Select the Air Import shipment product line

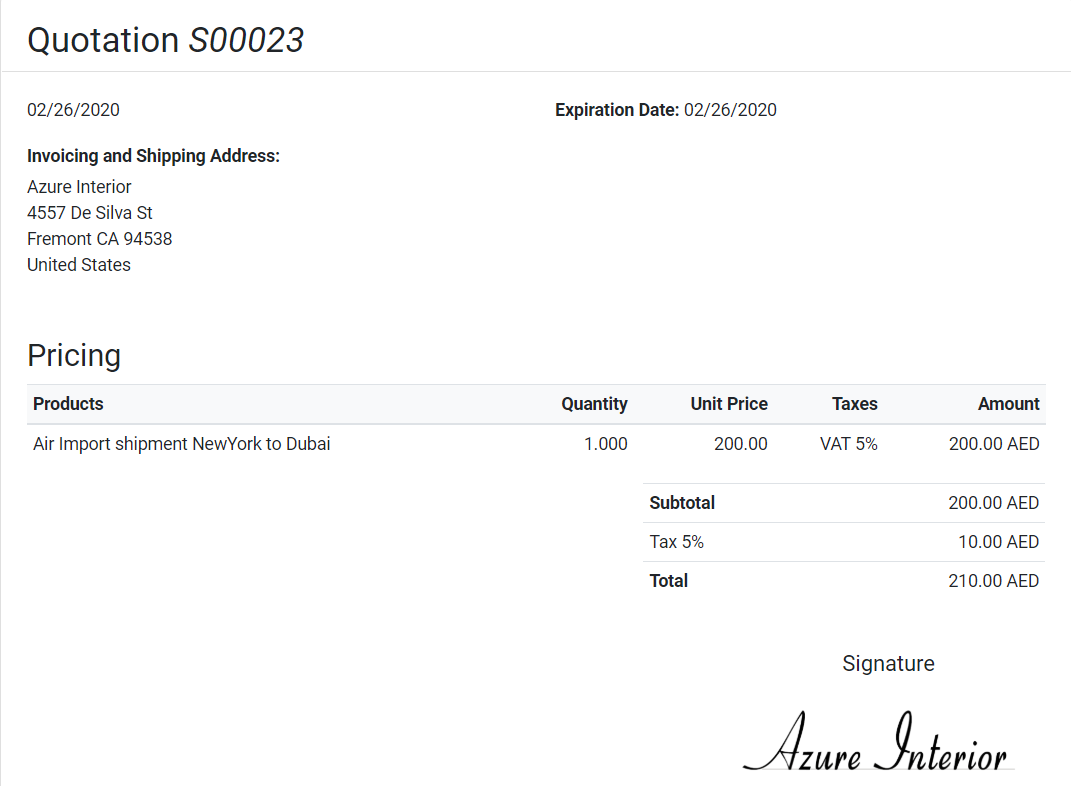tap(182, 444)
